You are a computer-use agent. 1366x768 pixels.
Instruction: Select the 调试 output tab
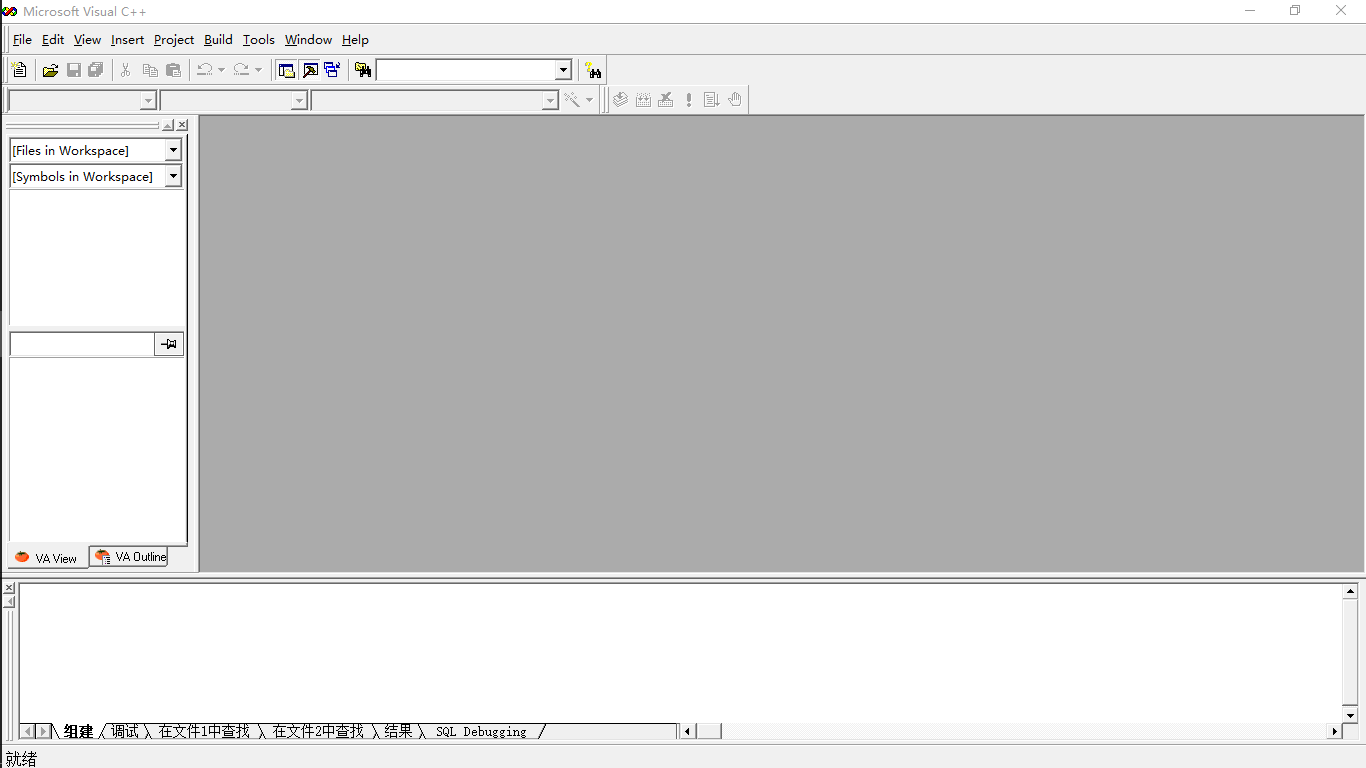[x=125, y=732]
